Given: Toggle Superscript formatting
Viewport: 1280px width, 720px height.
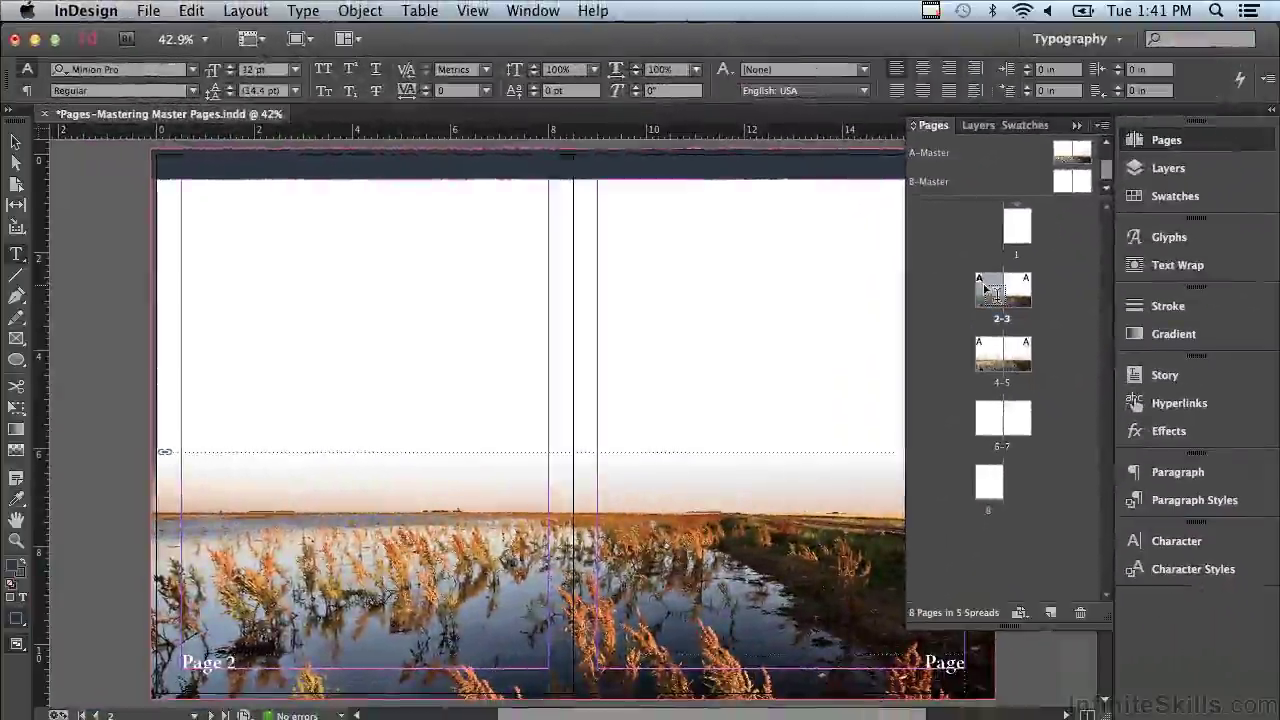Looking at the screenshot, I should coord(350,69).
